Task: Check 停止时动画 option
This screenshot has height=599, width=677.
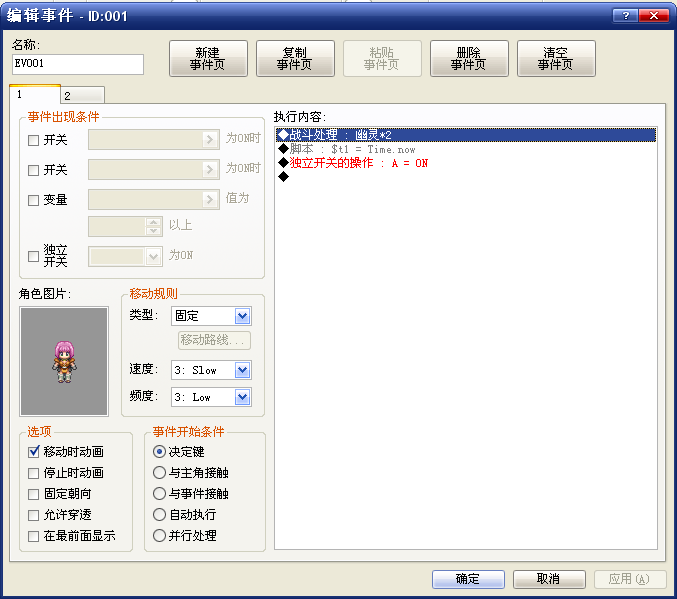Action: [33, 473]
